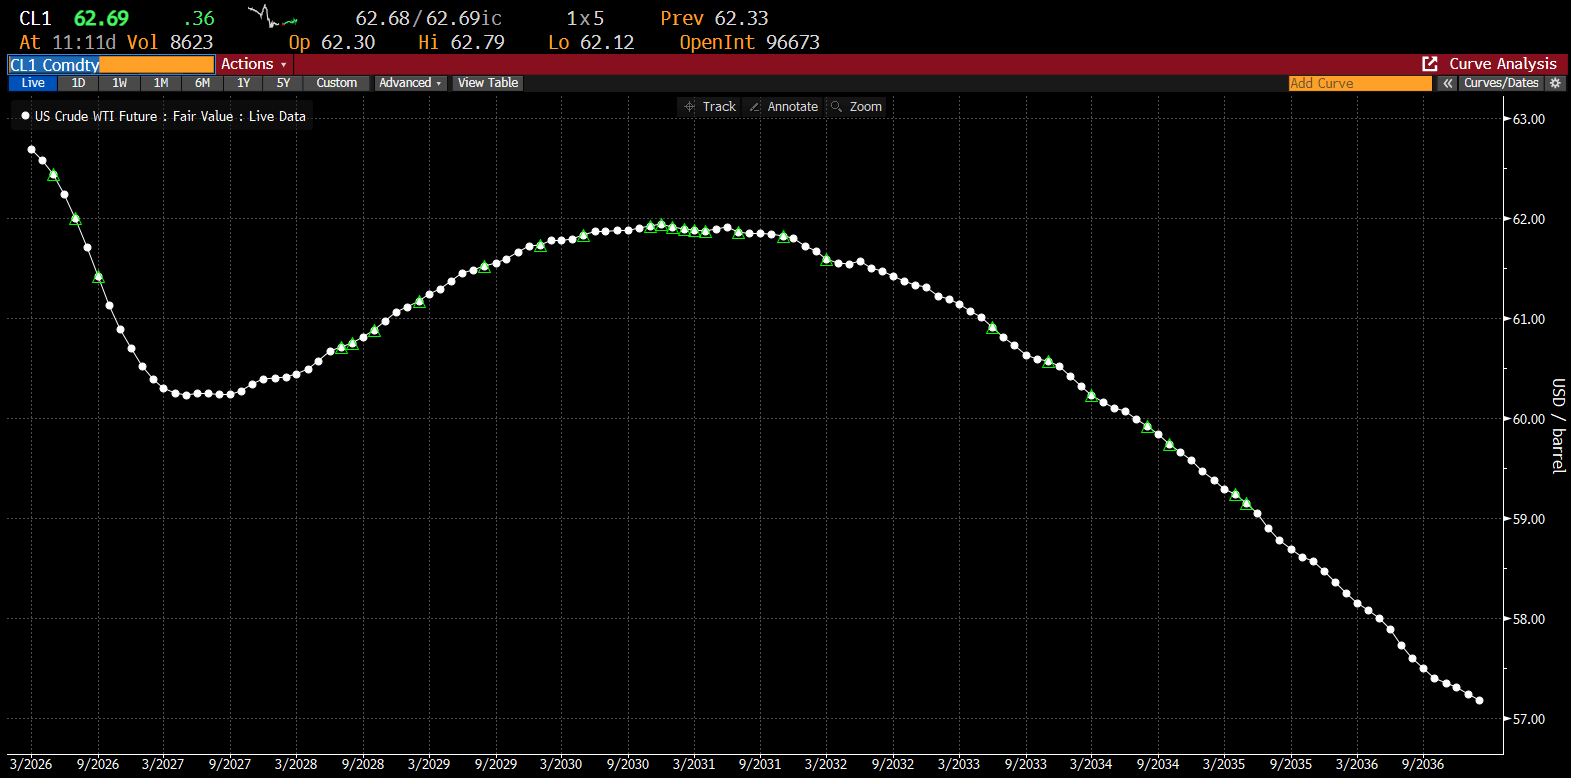Screen dimensions: 1571x778
Task: Open the Curves/Dates panel
Action: click(x=1501, y=83)
